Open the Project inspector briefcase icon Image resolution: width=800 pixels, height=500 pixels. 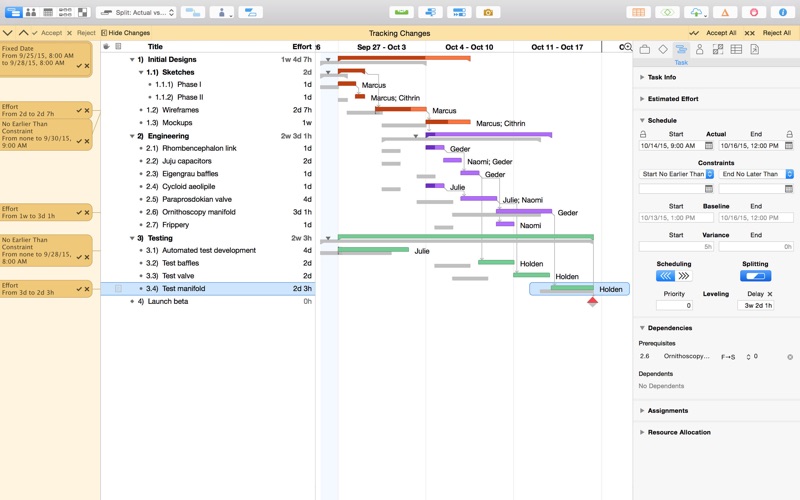click(645, 49)
